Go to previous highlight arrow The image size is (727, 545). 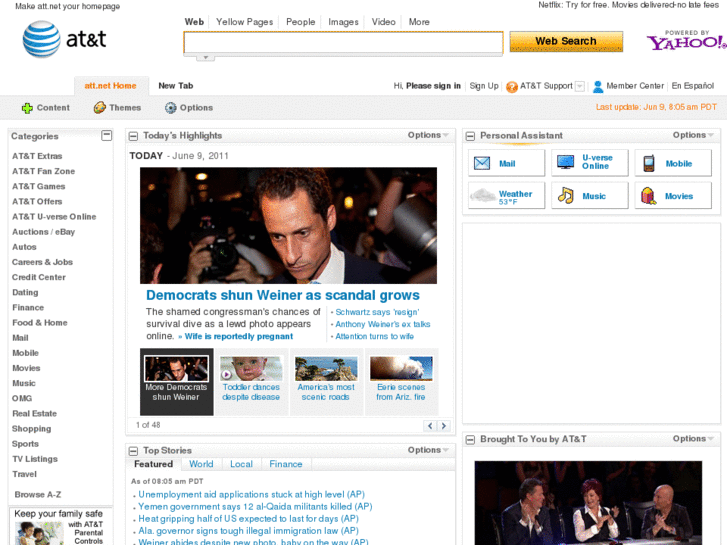430,426
